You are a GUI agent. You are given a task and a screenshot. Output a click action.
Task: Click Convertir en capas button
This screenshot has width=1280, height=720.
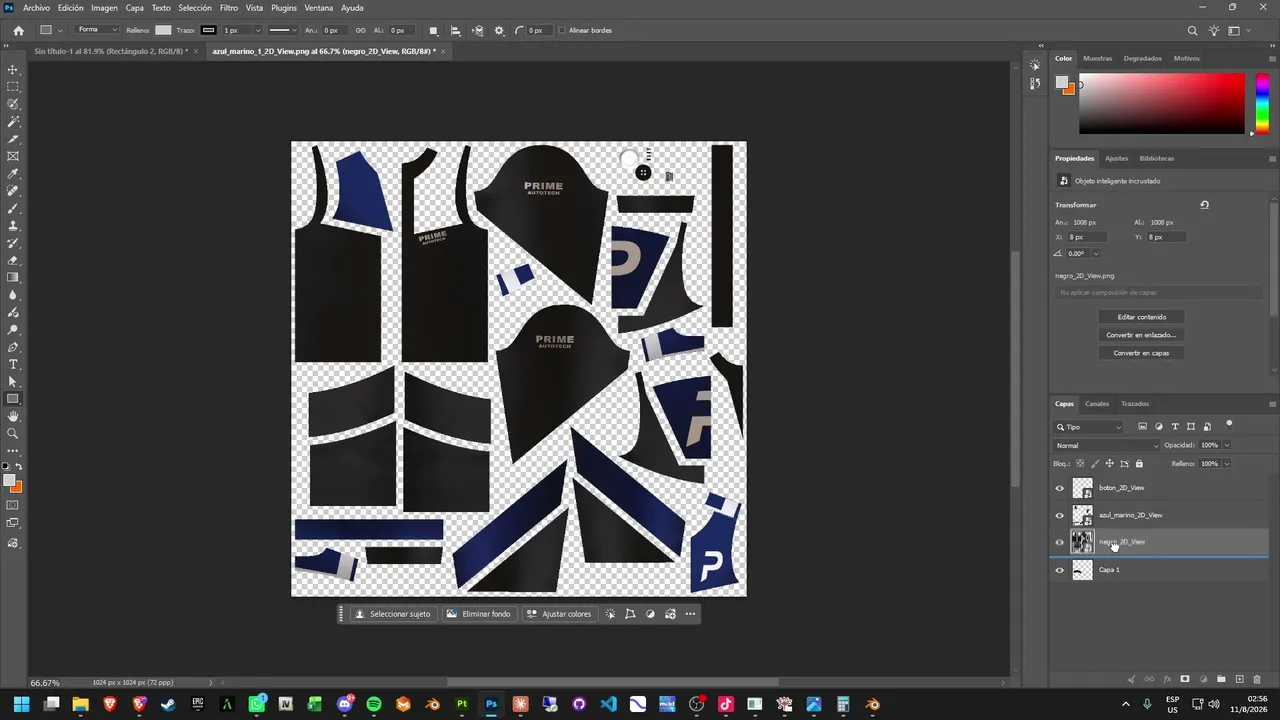(x=1141, y=353)
